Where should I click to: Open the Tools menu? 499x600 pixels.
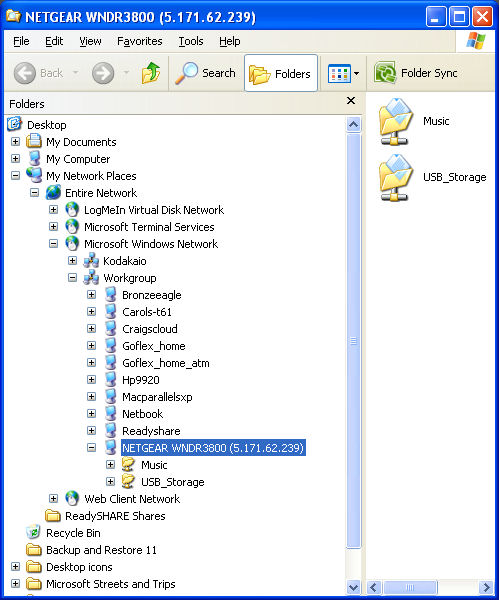191,41
